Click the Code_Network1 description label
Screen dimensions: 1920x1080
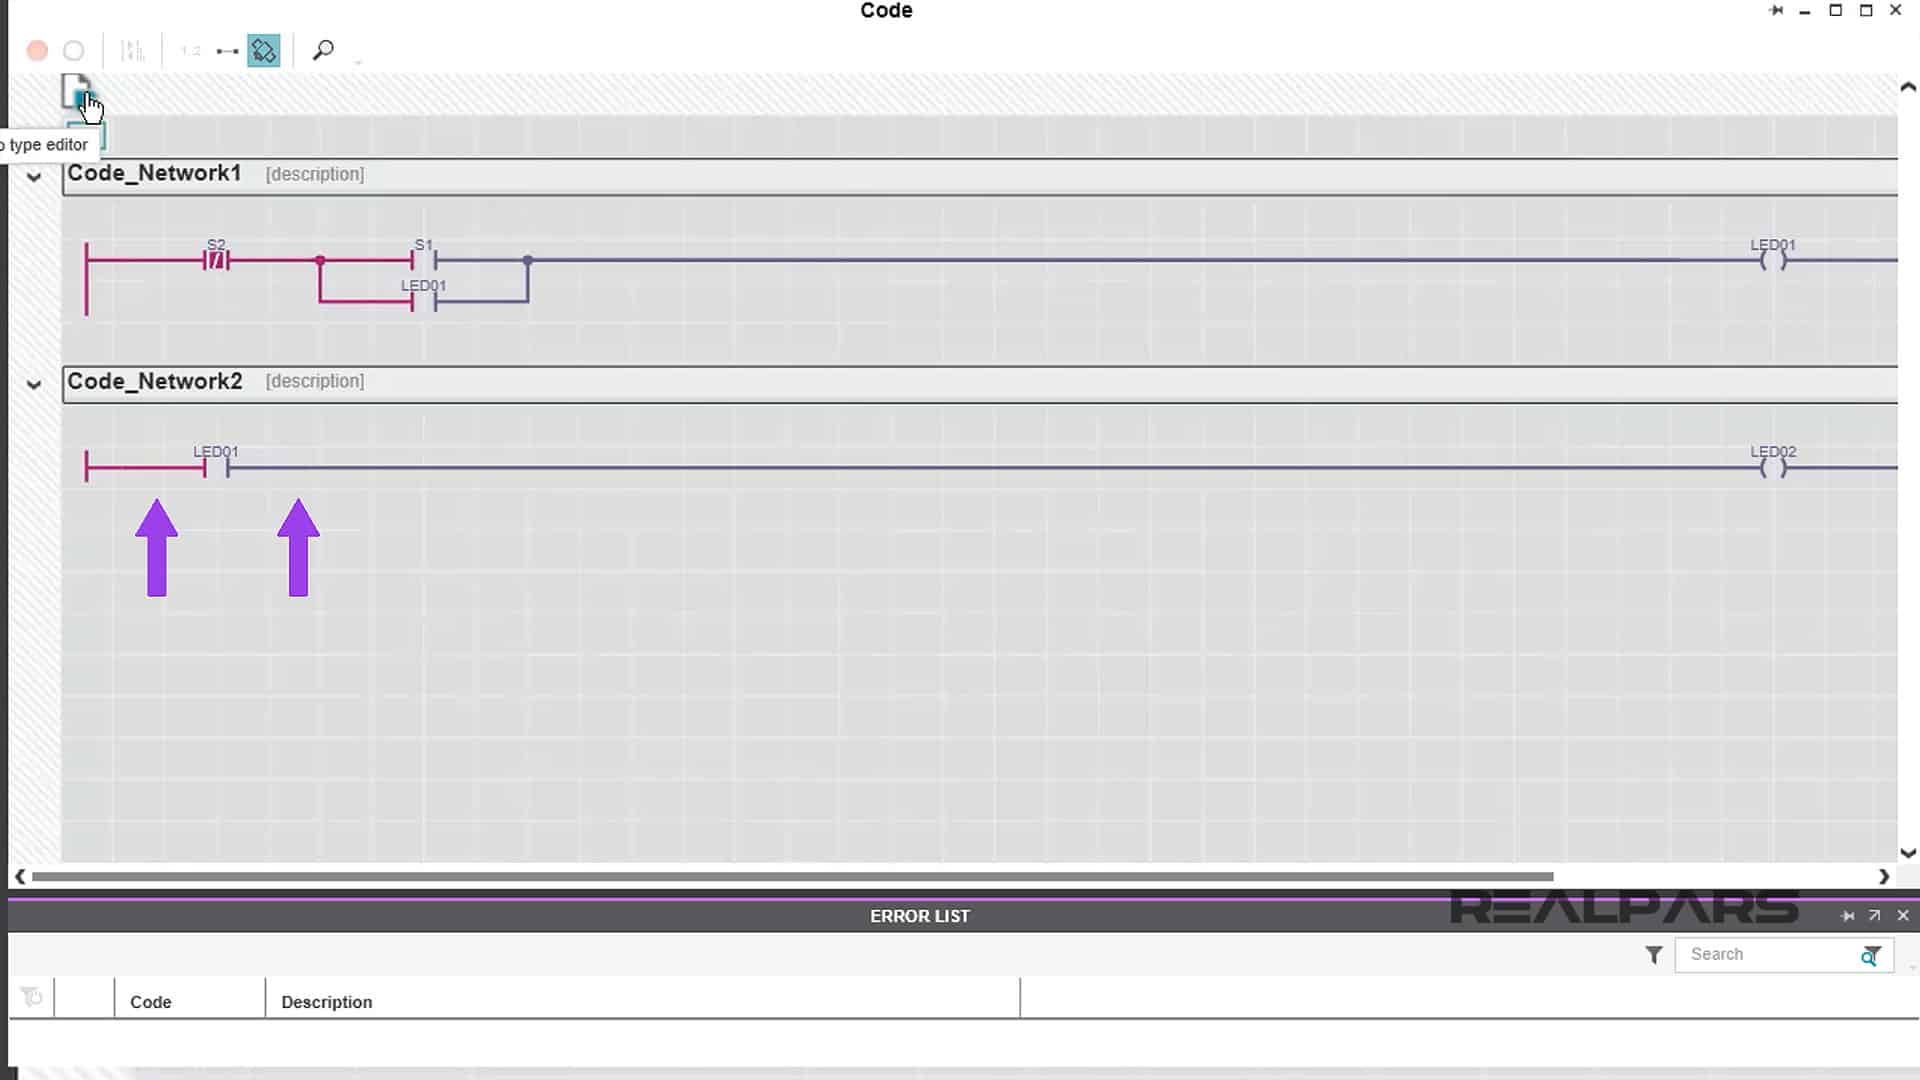click(x=315, y=174)
